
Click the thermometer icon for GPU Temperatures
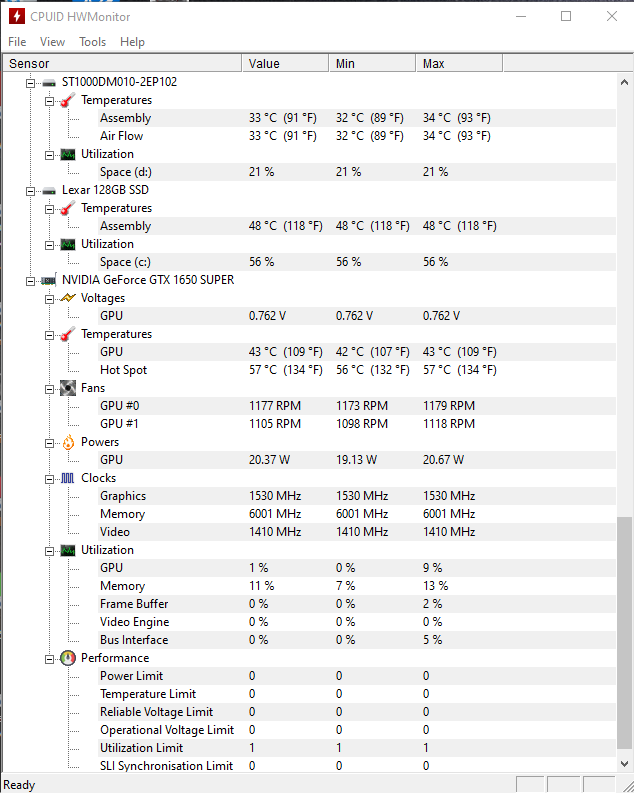tap(68, 334)
